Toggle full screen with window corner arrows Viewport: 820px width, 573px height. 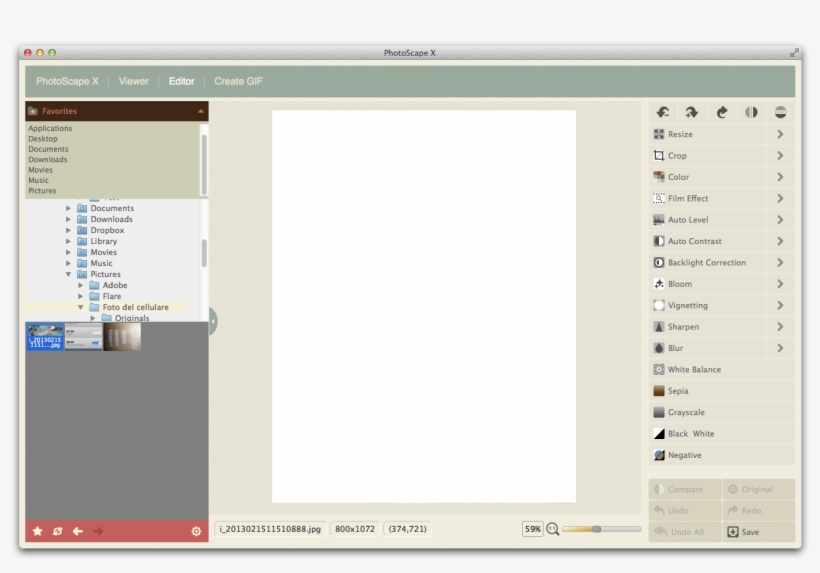click(794, 52)
